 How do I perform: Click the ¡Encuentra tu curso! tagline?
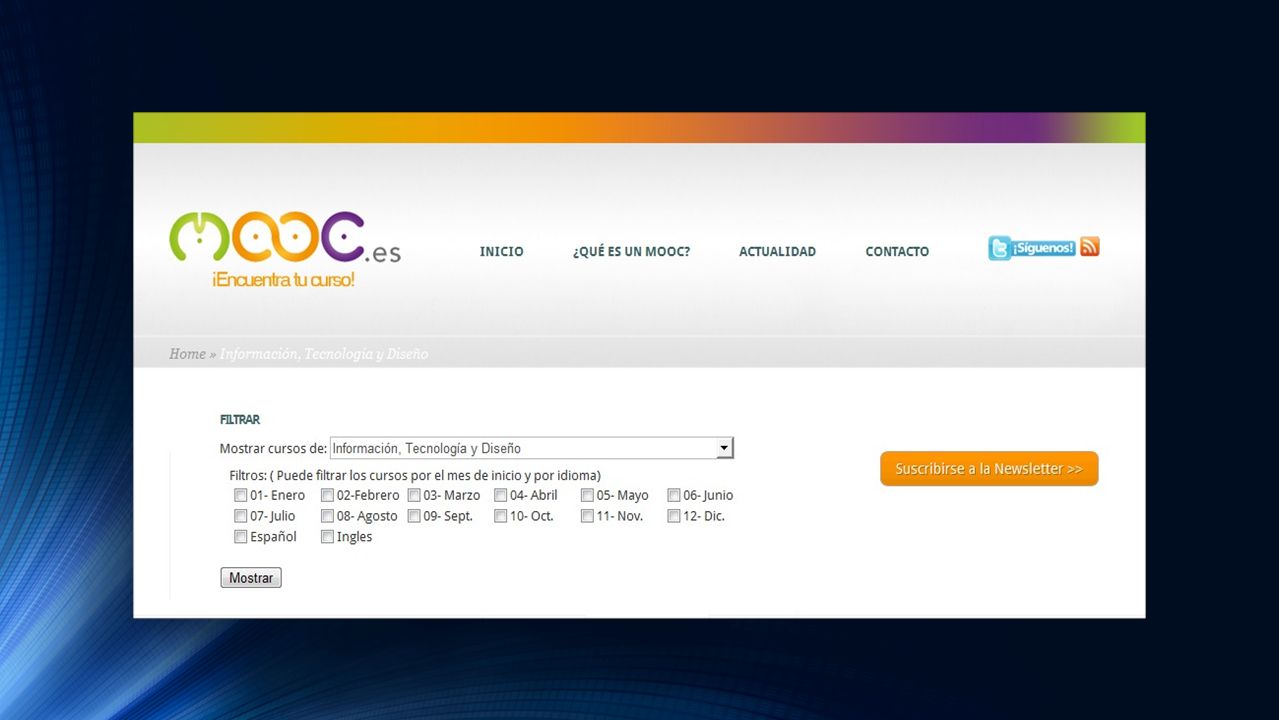point(283,280)
